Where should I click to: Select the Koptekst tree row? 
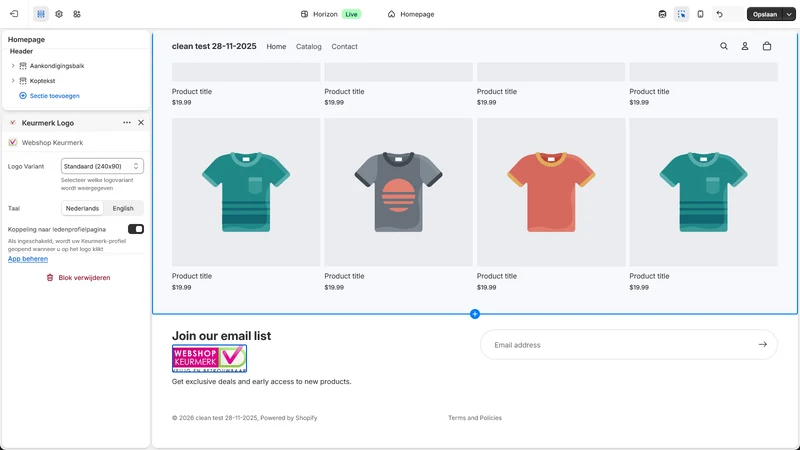tap(77, 81)
